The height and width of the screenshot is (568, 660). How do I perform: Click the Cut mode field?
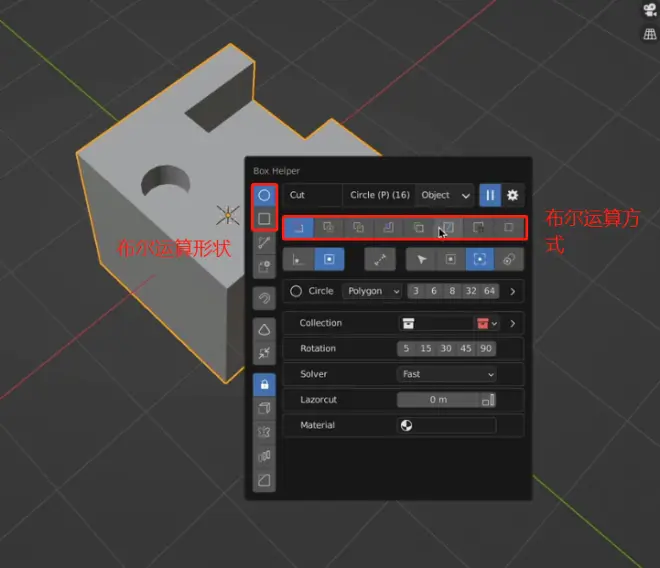click(x=313, y=195)
